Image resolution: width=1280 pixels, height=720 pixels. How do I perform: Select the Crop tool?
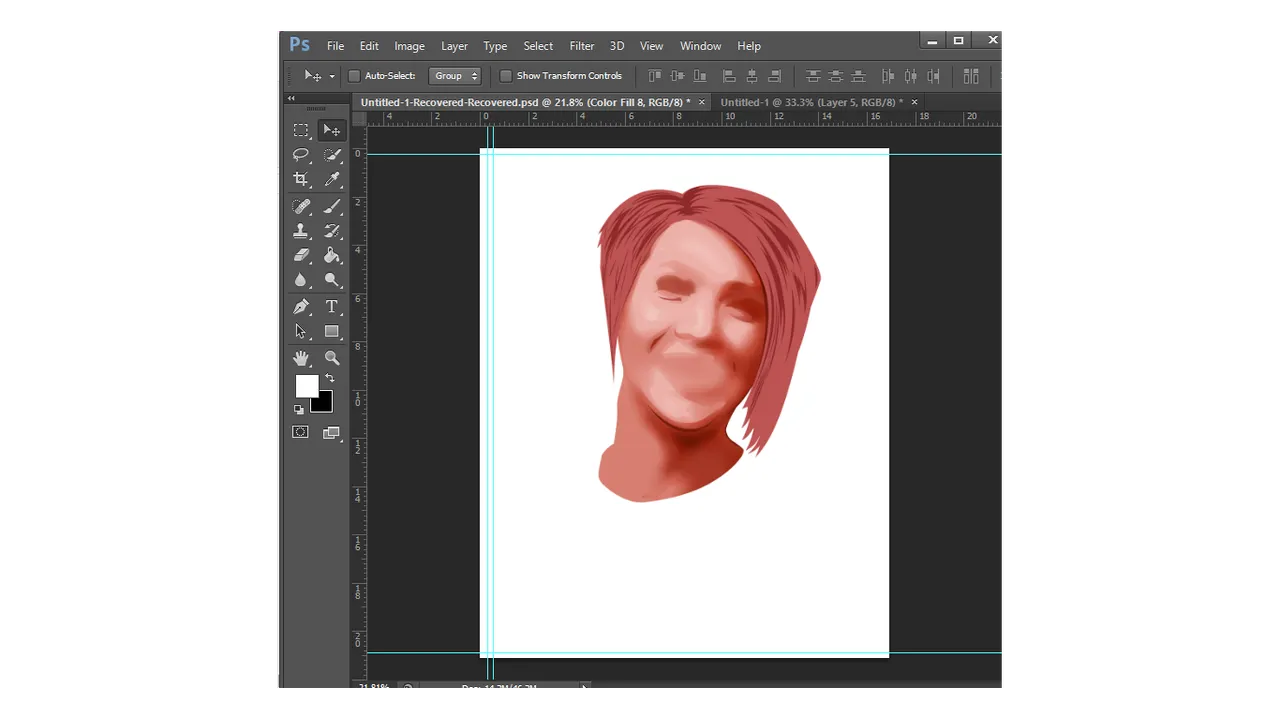301,180
